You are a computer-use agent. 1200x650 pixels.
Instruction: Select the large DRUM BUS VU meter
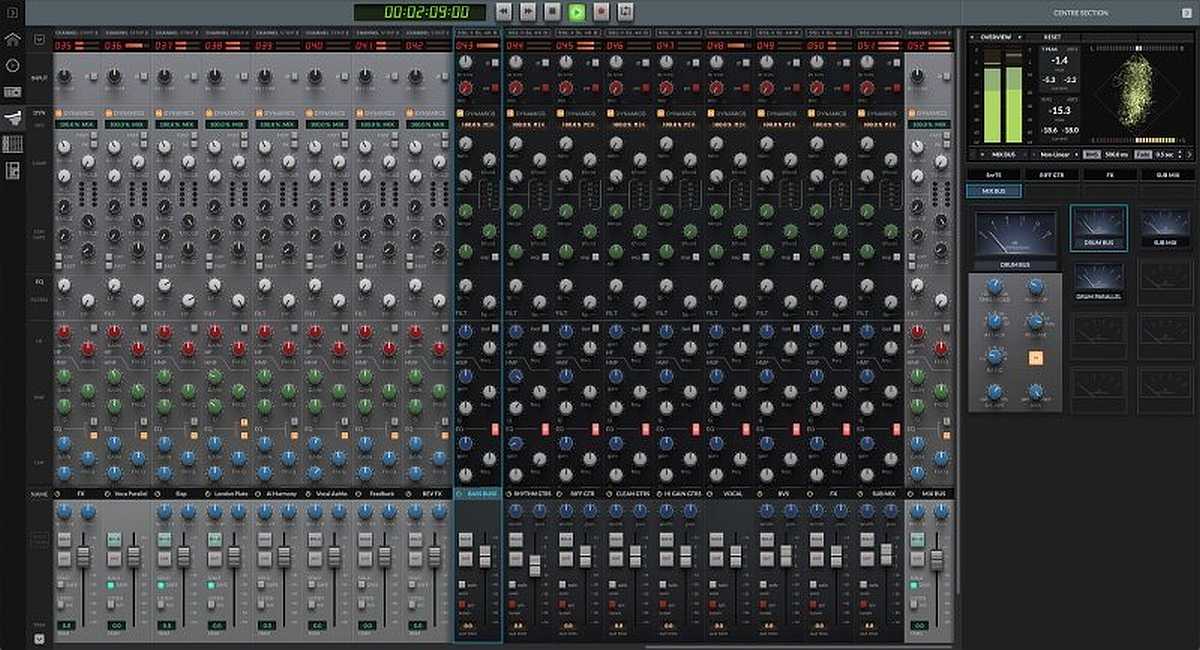coord(1016,238)
